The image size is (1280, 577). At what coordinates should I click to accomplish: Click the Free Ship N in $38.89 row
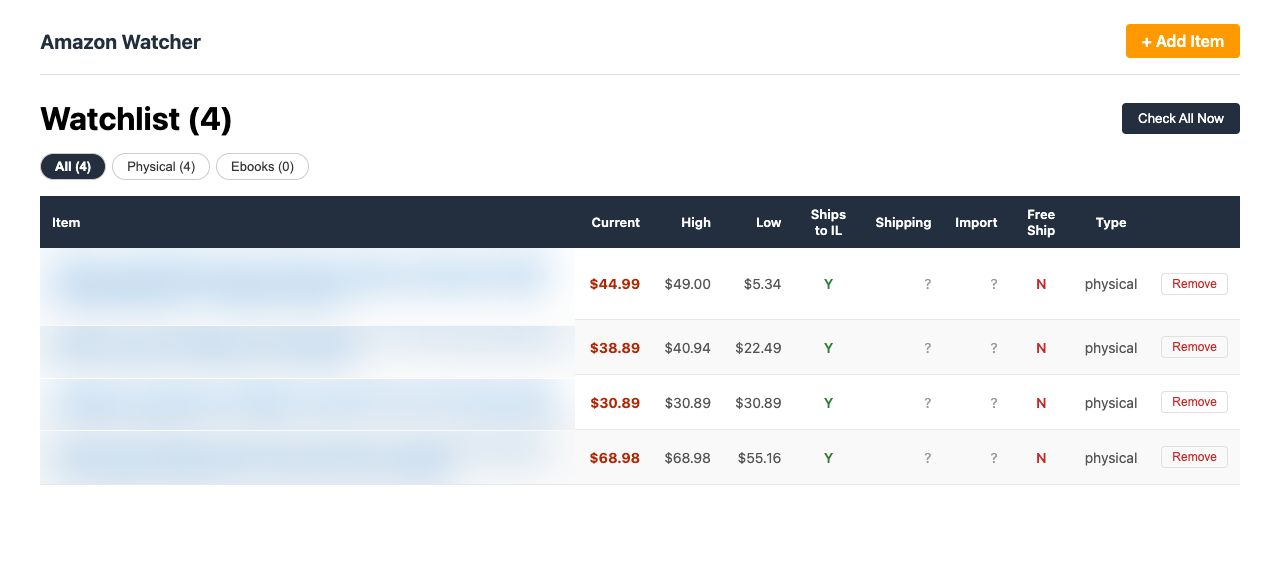(x=1041, y=348)
